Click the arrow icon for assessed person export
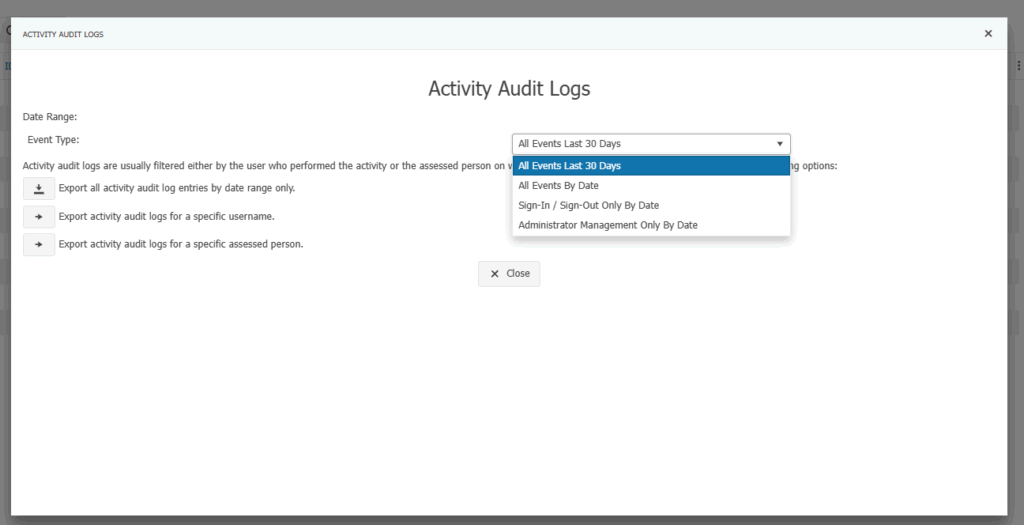 click(x=39, y=244)
